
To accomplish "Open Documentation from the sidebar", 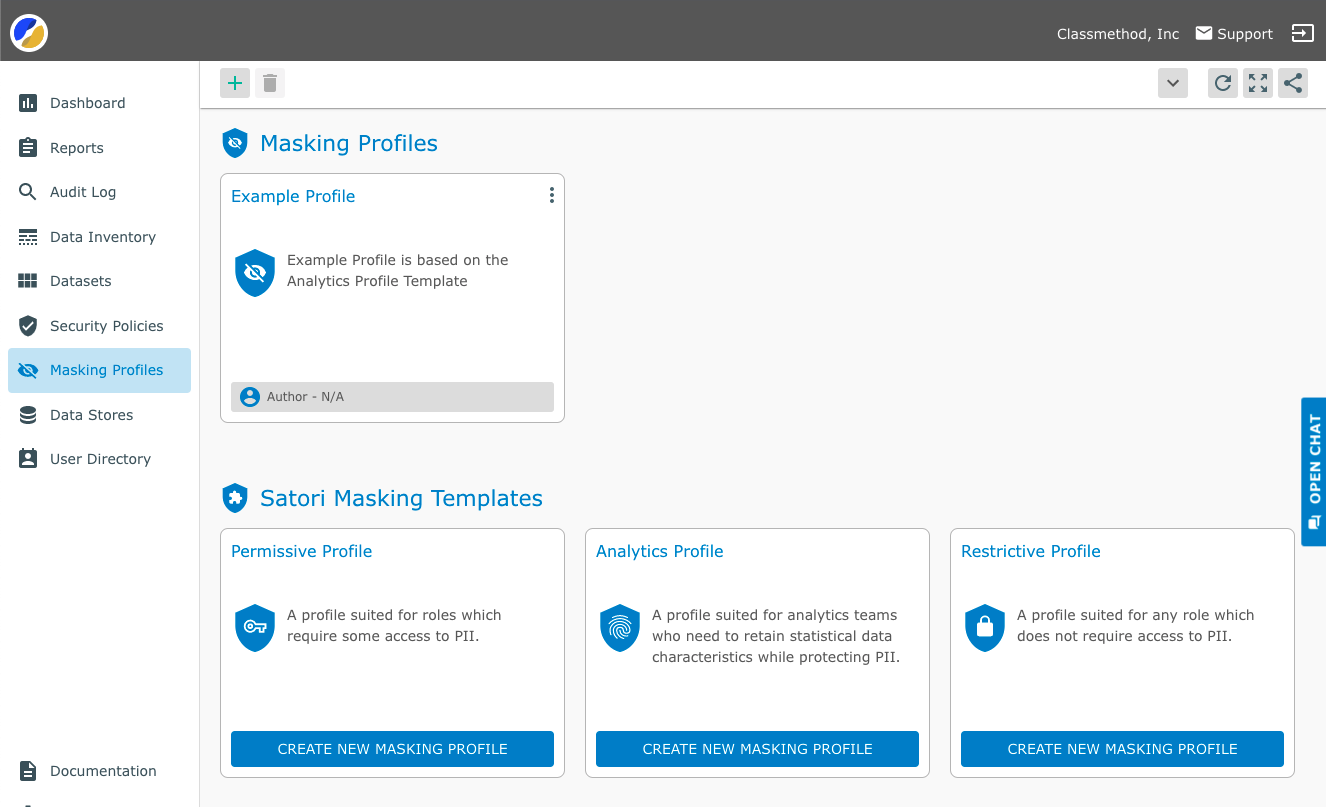I will coord(103,771).
